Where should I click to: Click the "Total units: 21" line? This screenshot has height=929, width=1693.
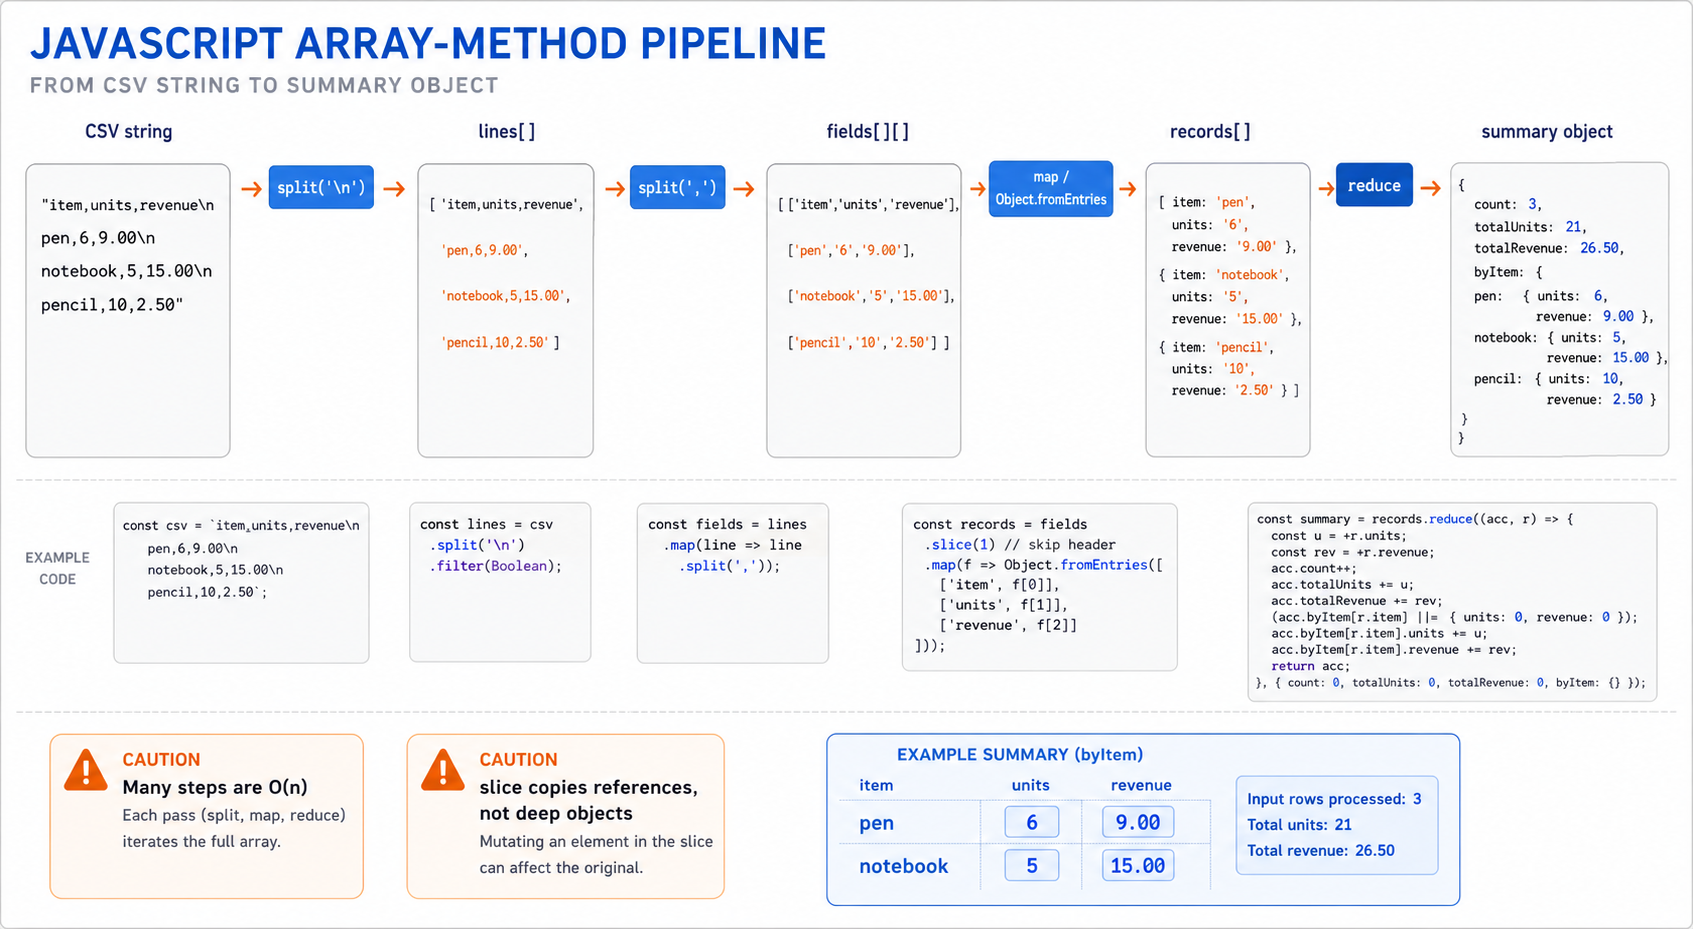(1299, 825)
